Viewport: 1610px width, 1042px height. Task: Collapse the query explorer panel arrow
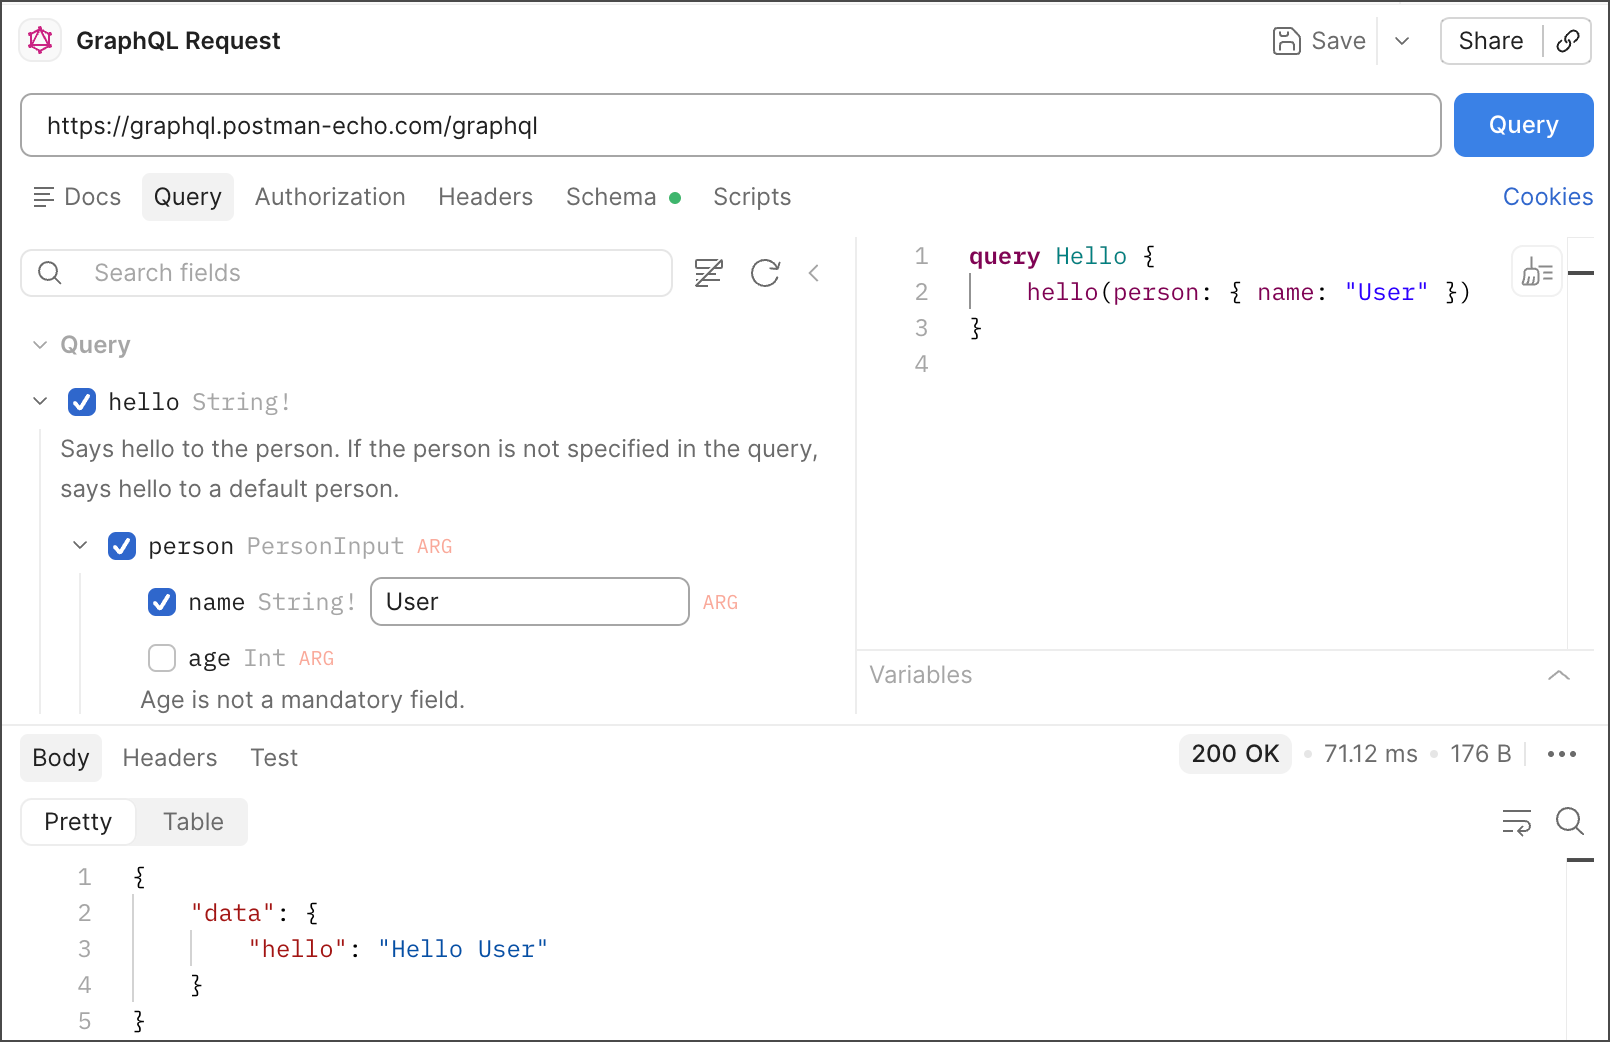(814, 273)
